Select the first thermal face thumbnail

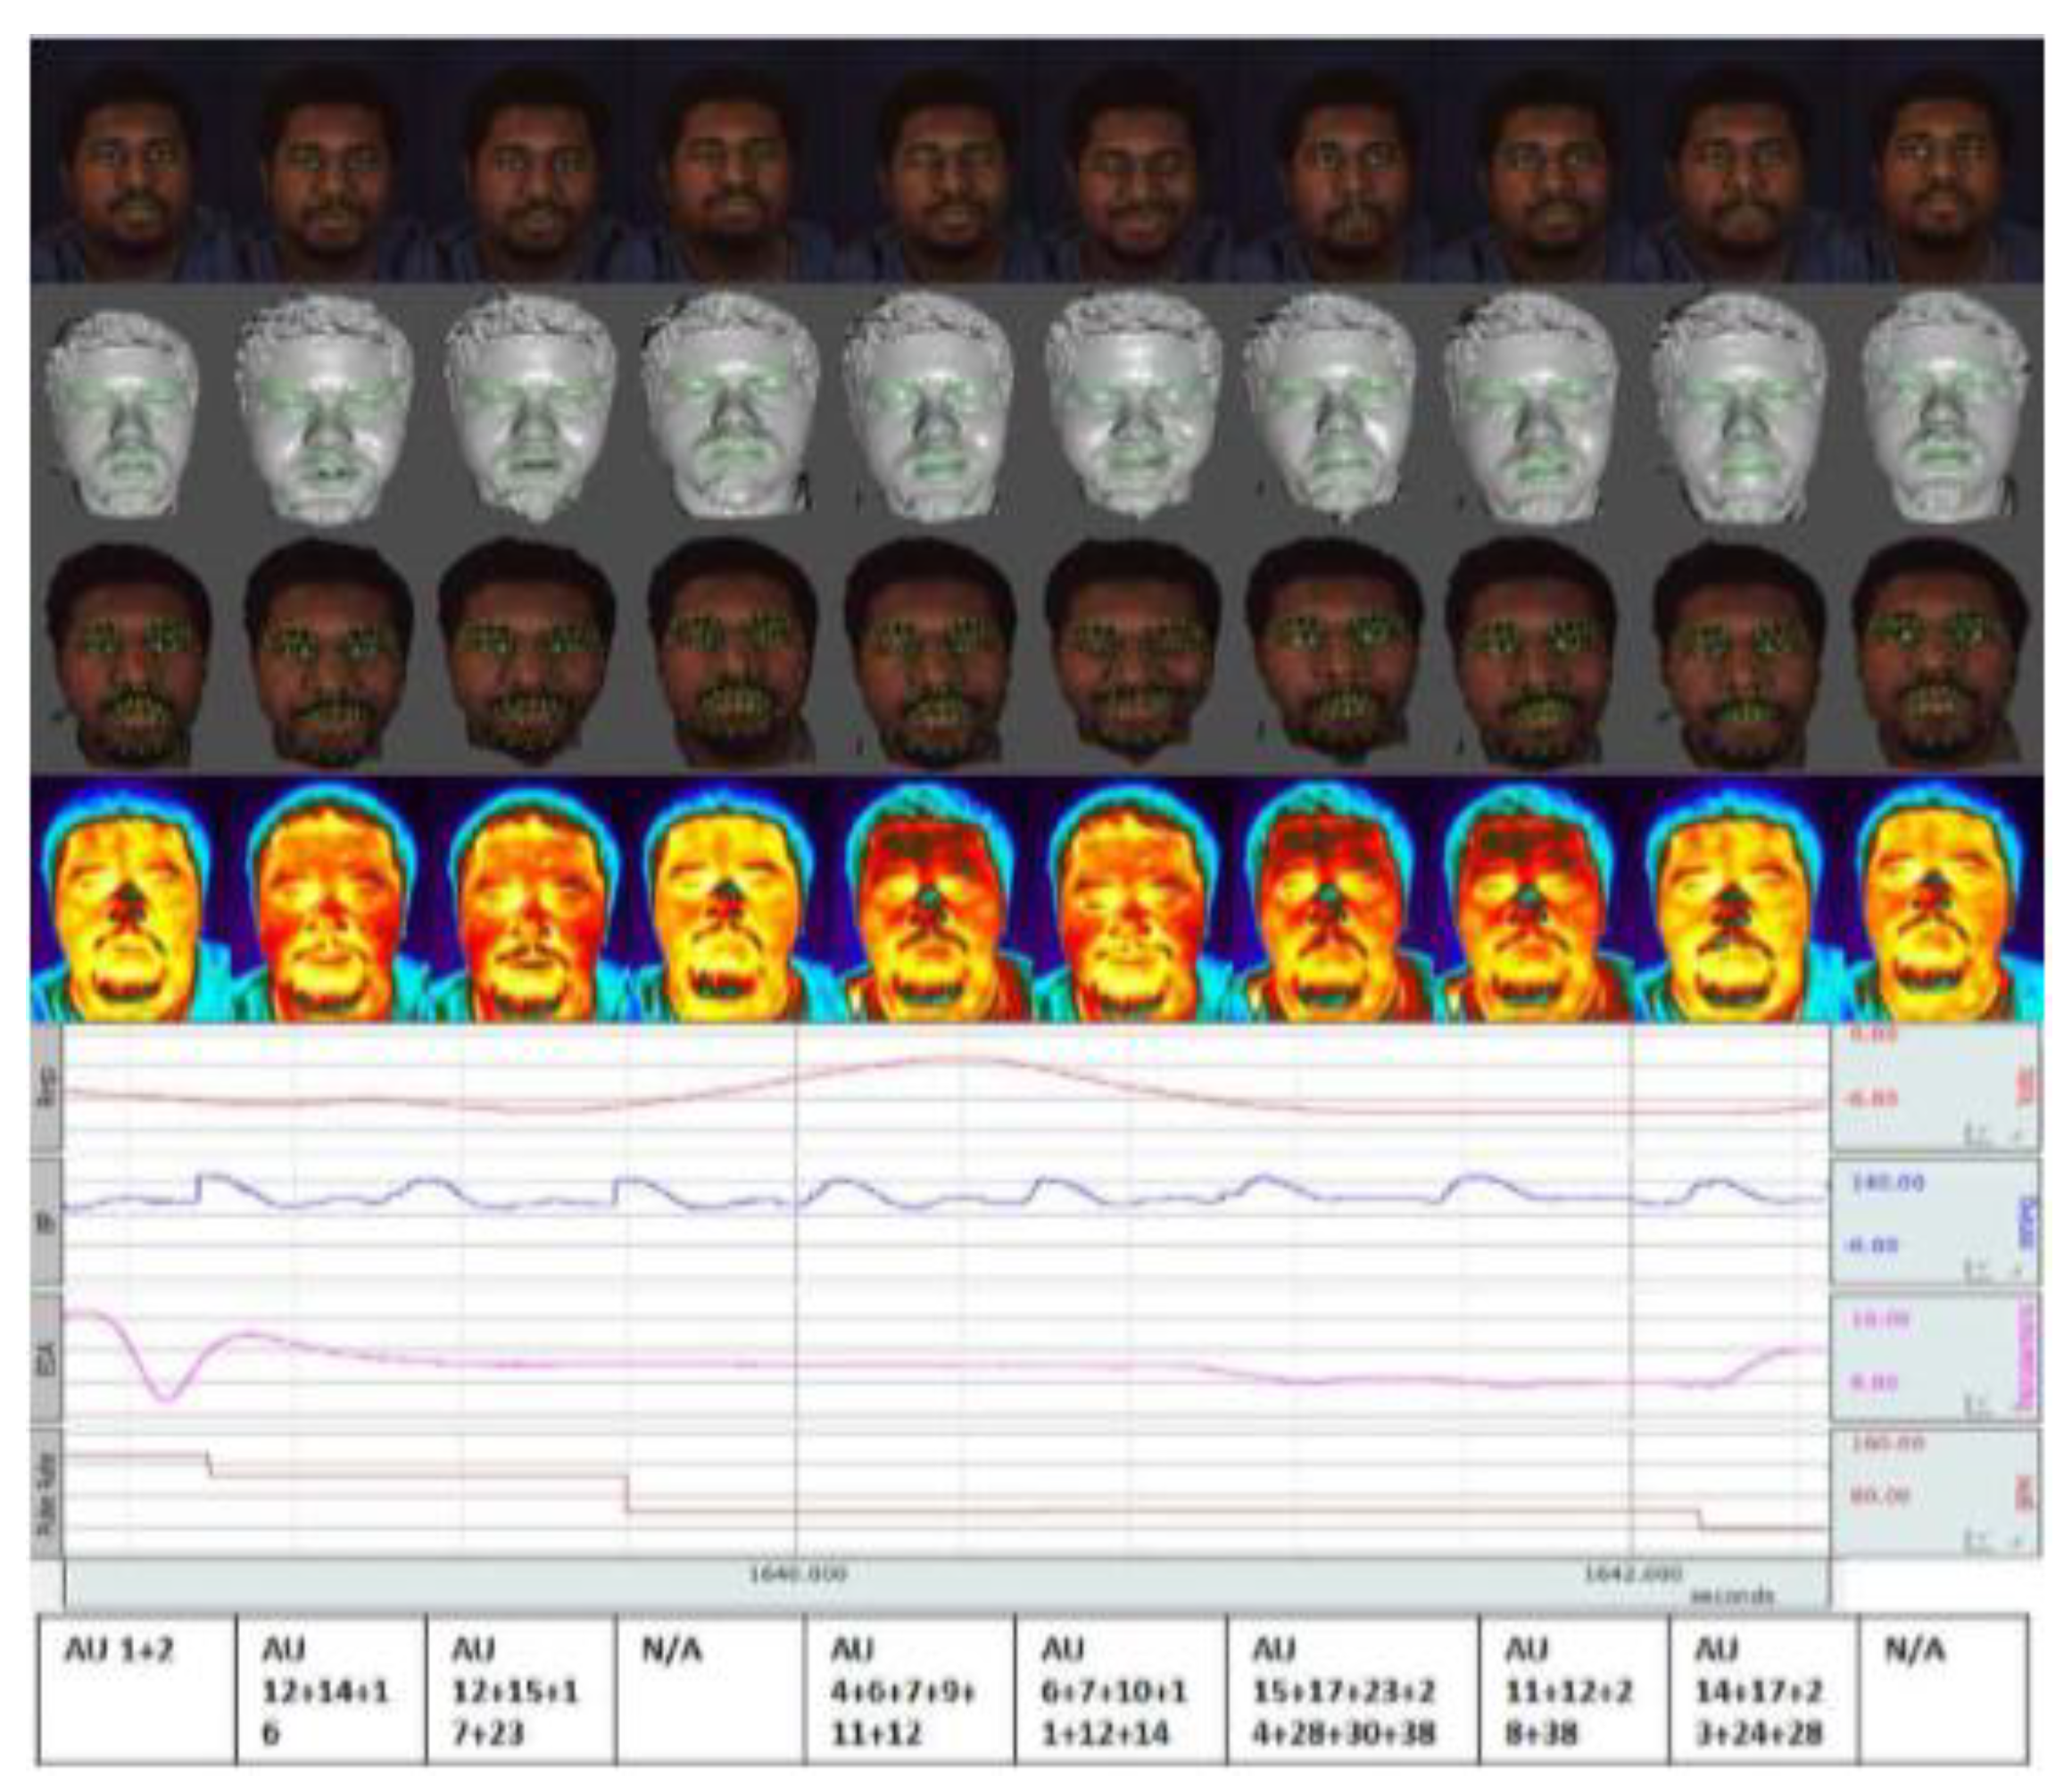pos(125,900)
